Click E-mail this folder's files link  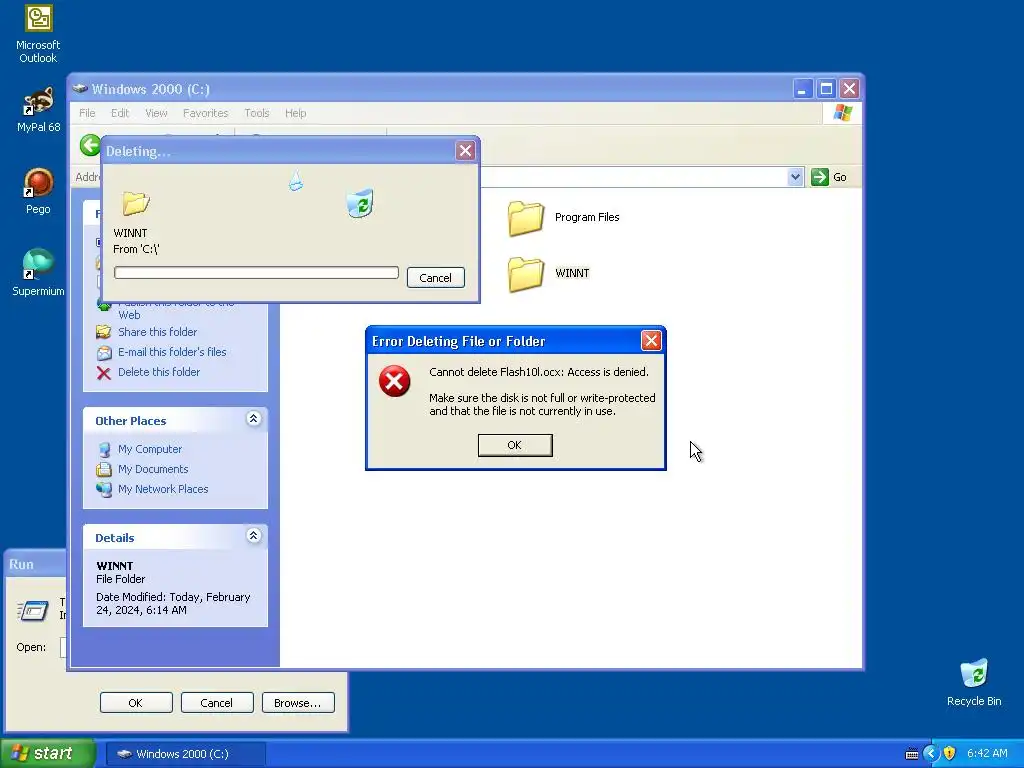[x=172, y=352]
